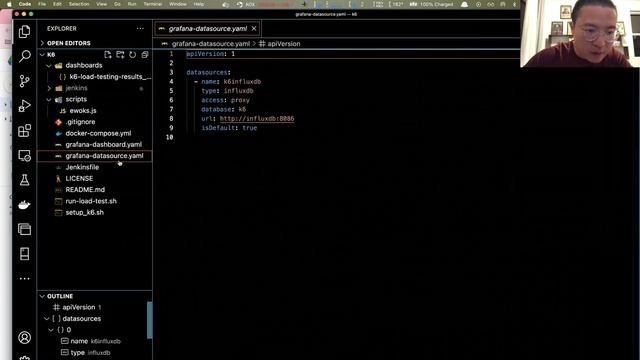Open ewoks.js in the scripts folder
The width and height of the screenshot is (640, 360).
83,111
